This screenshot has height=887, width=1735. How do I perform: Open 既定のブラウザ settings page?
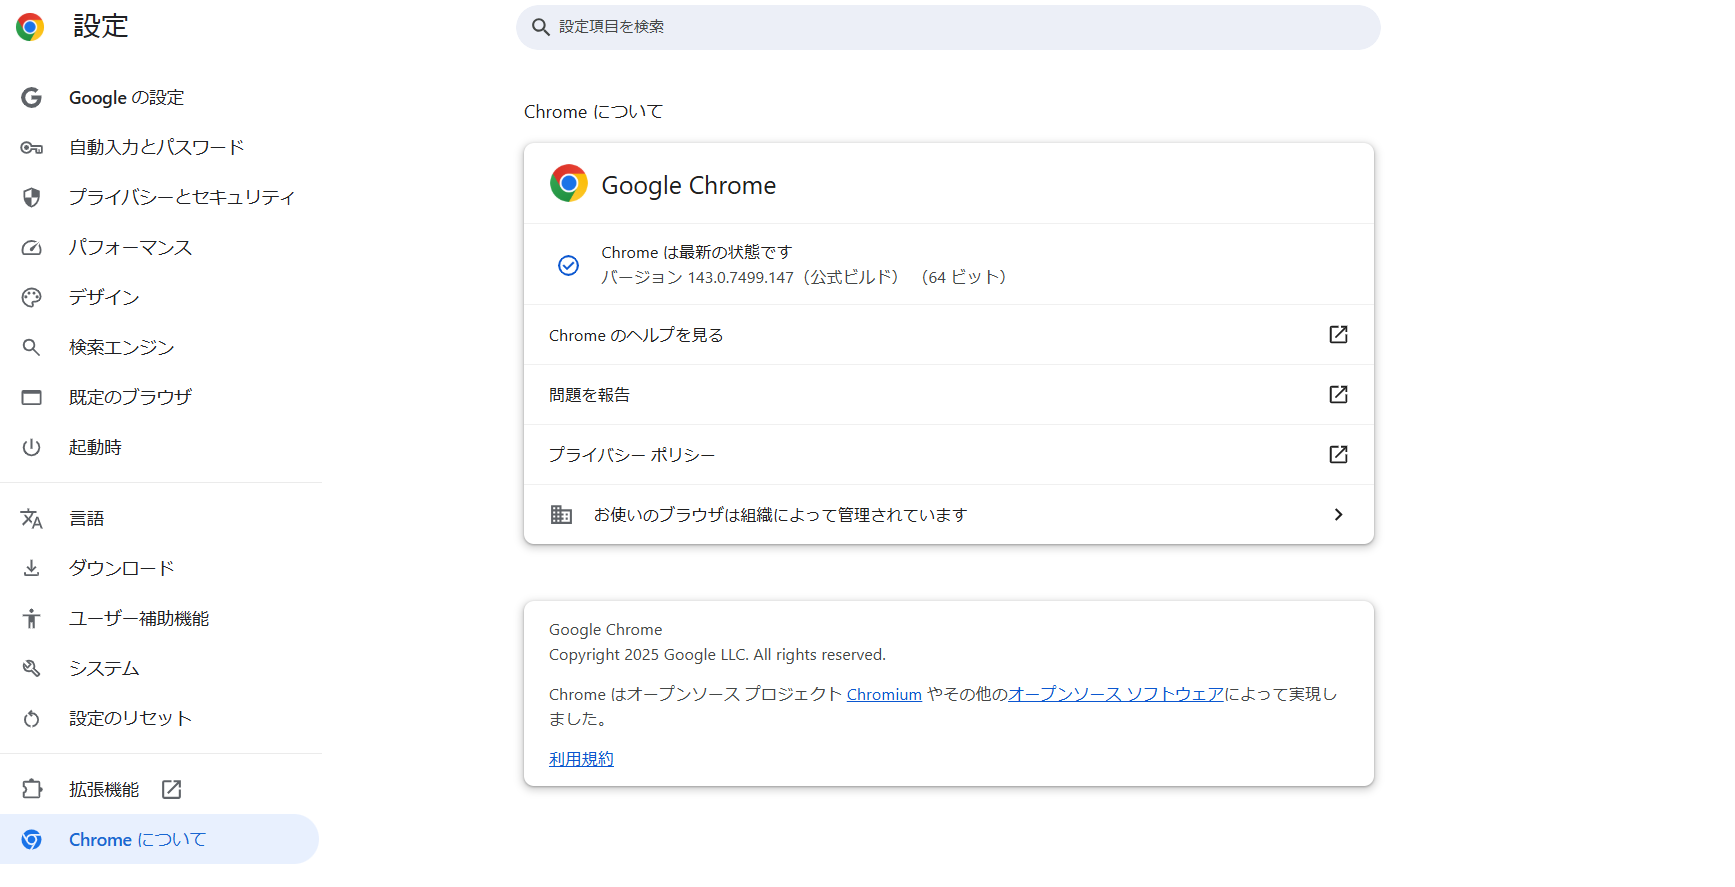pos(130,398)
